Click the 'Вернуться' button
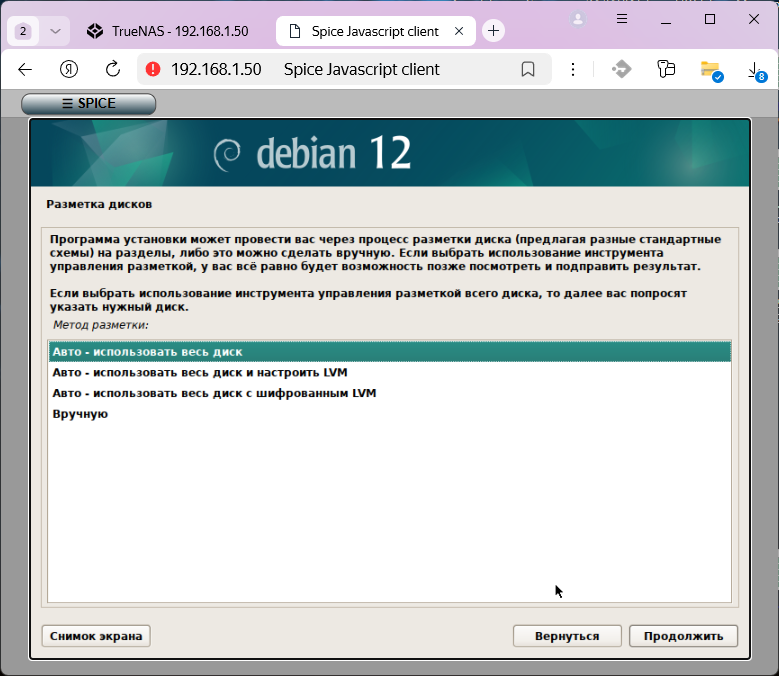 point(567,636)
